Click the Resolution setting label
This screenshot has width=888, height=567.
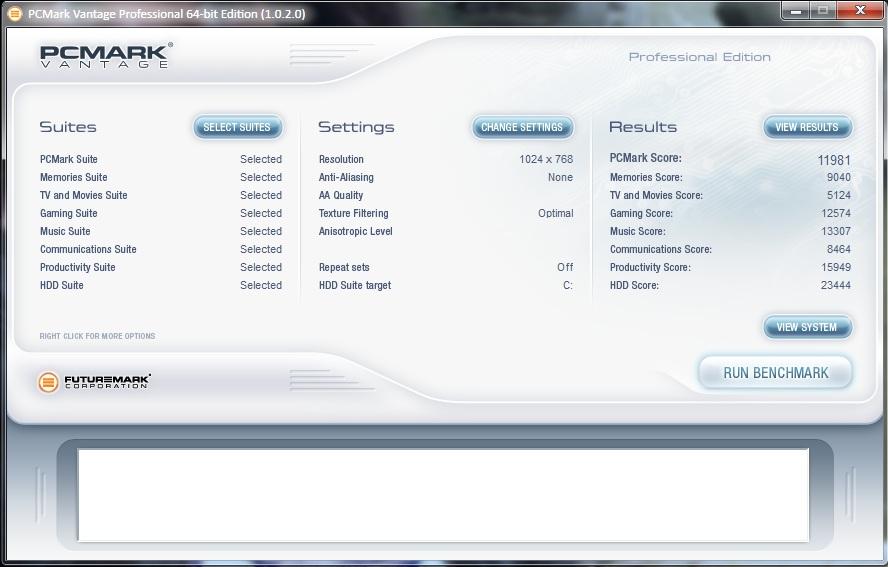click(x=341, y=159)
